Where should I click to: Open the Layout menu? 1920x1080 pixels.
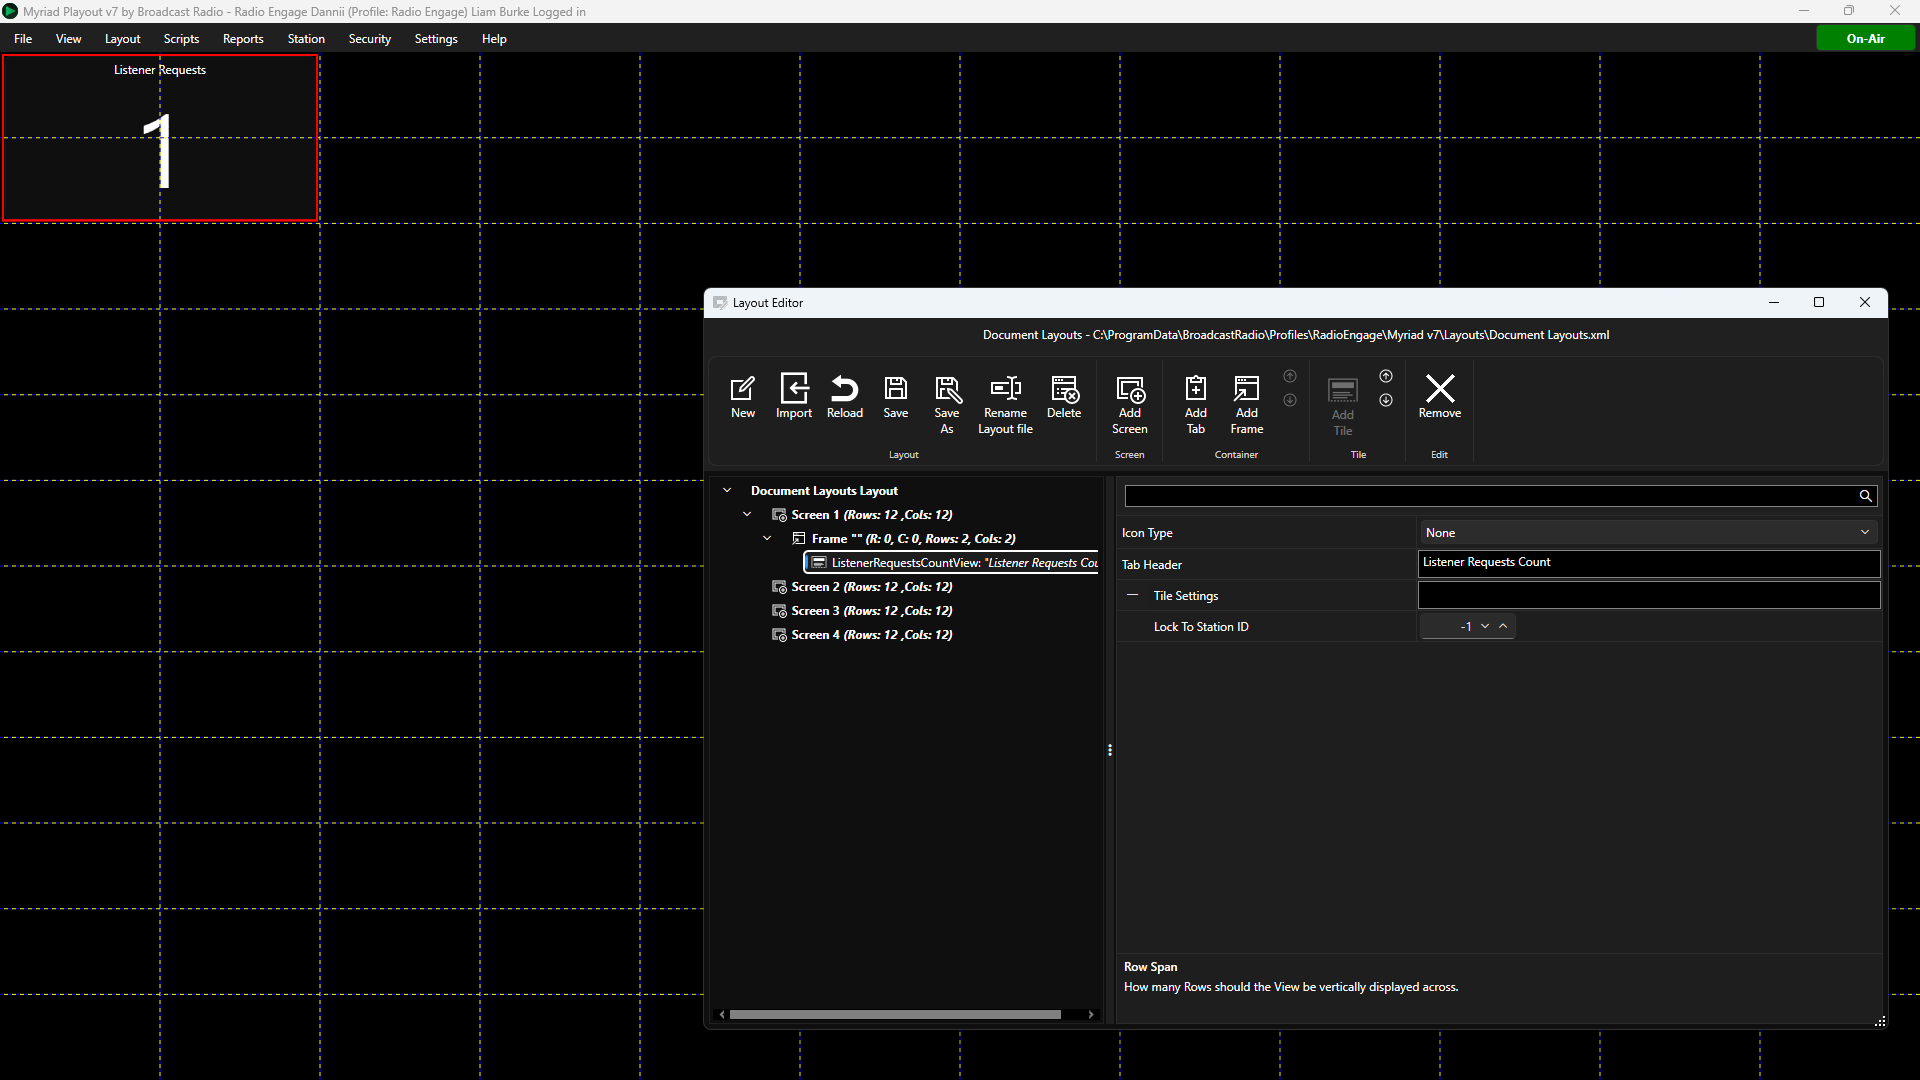click(122, 38)
